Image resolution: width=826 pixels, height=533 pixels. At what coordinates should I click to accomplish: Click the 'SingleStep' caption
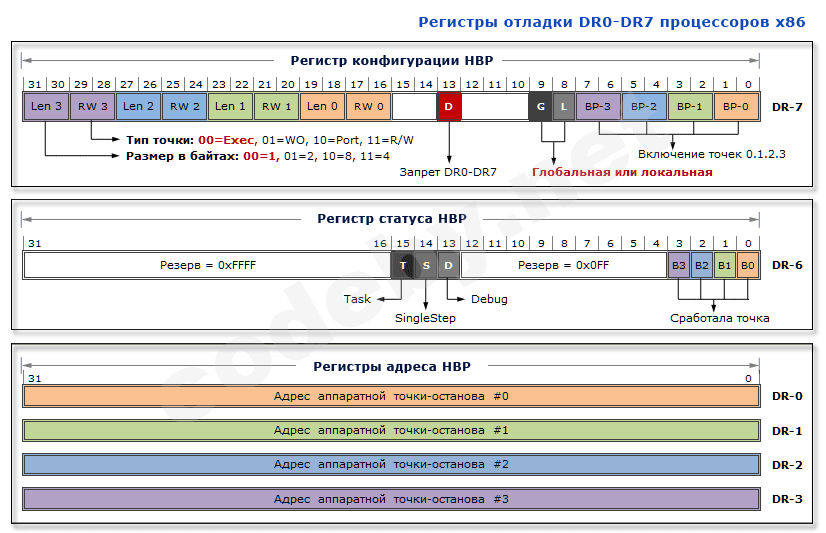point(425,318)
